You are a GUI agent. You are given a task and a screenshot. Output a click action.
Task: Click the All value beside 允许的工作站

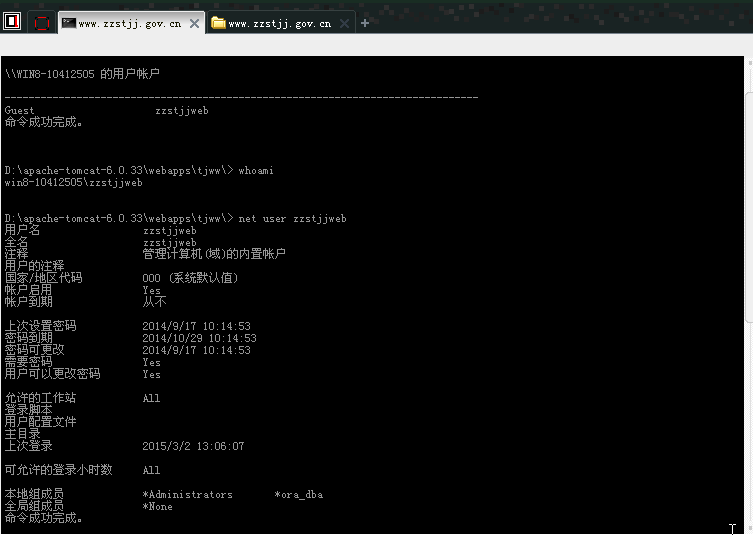pyautogui.click(x=151, y=398)
